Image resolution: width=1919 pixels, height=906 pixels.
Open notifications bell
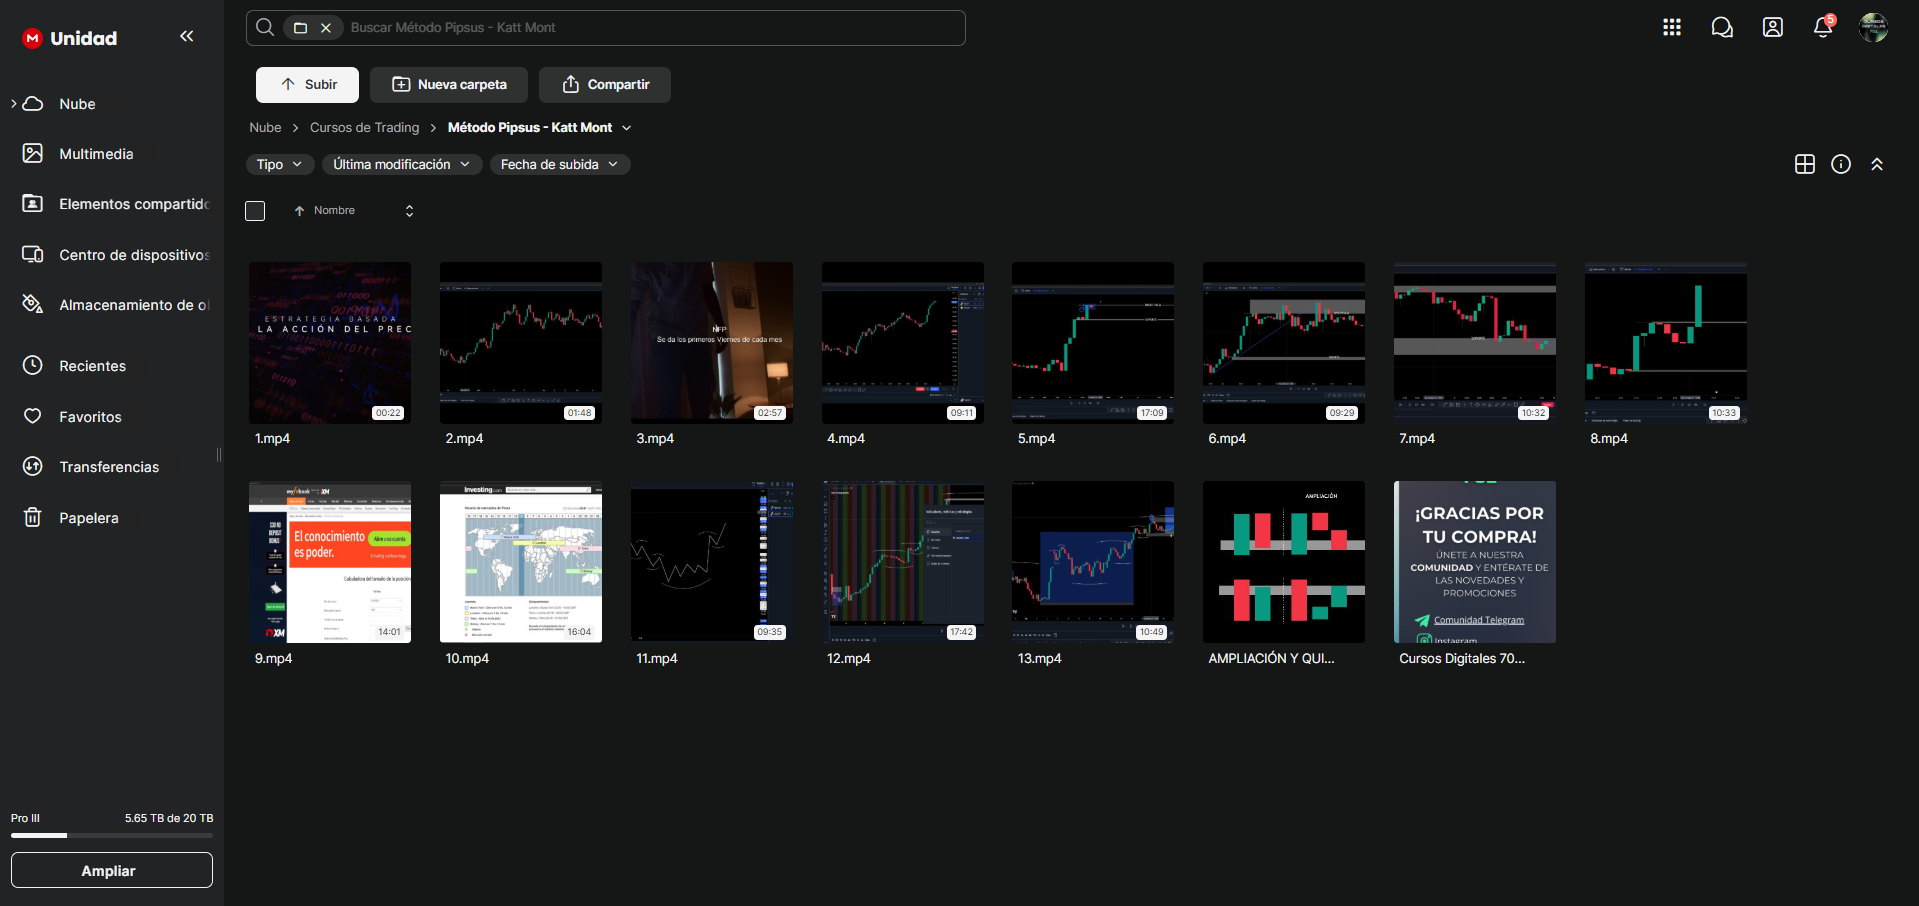point(1822,28)
